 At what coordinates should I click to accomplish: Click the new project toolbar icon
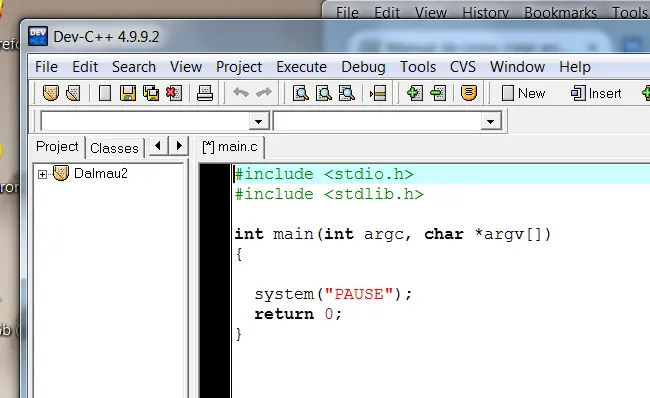51,93
